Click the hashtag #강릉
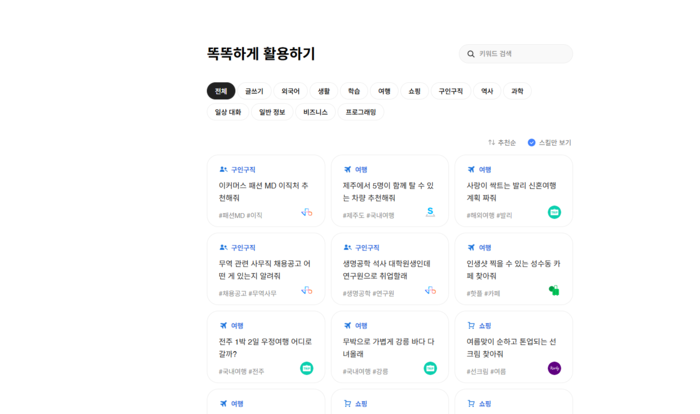 click(380, 372)
